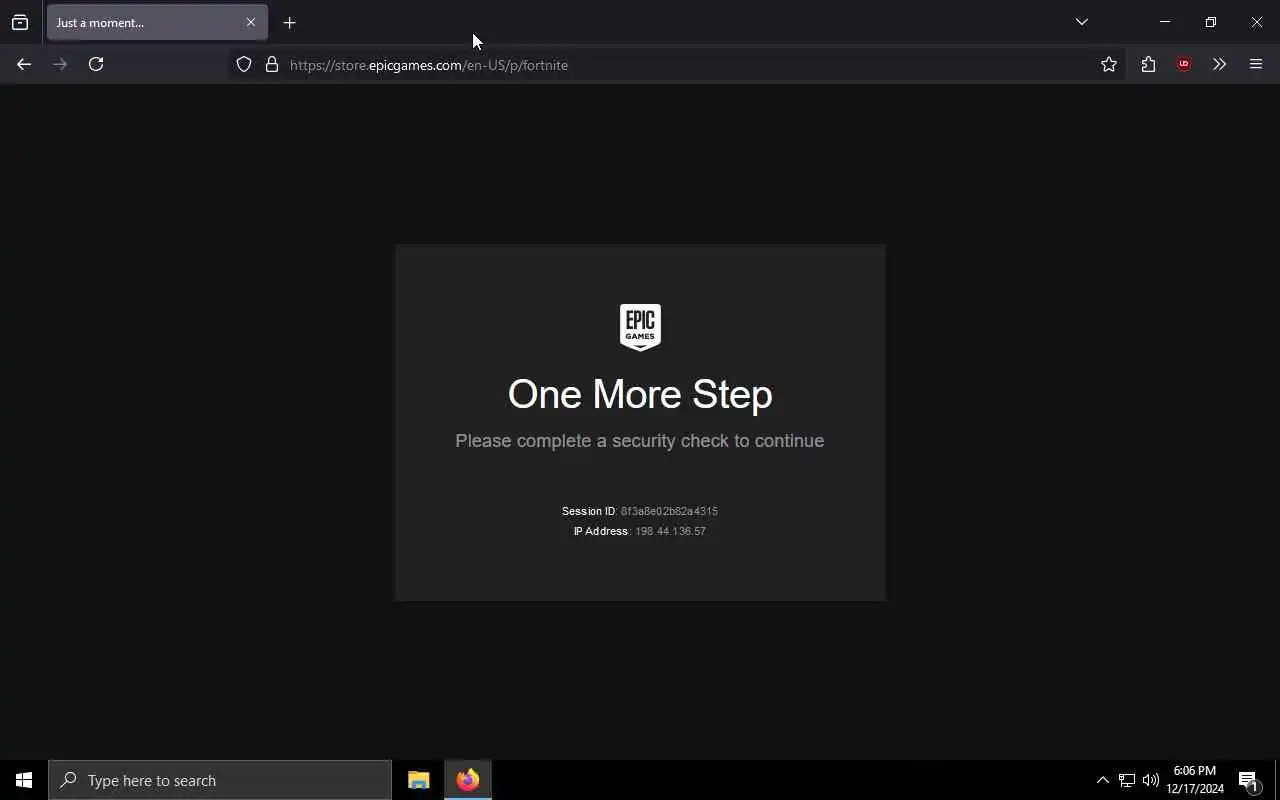Open File Explorer from taskbar

[x=419, y=780]
